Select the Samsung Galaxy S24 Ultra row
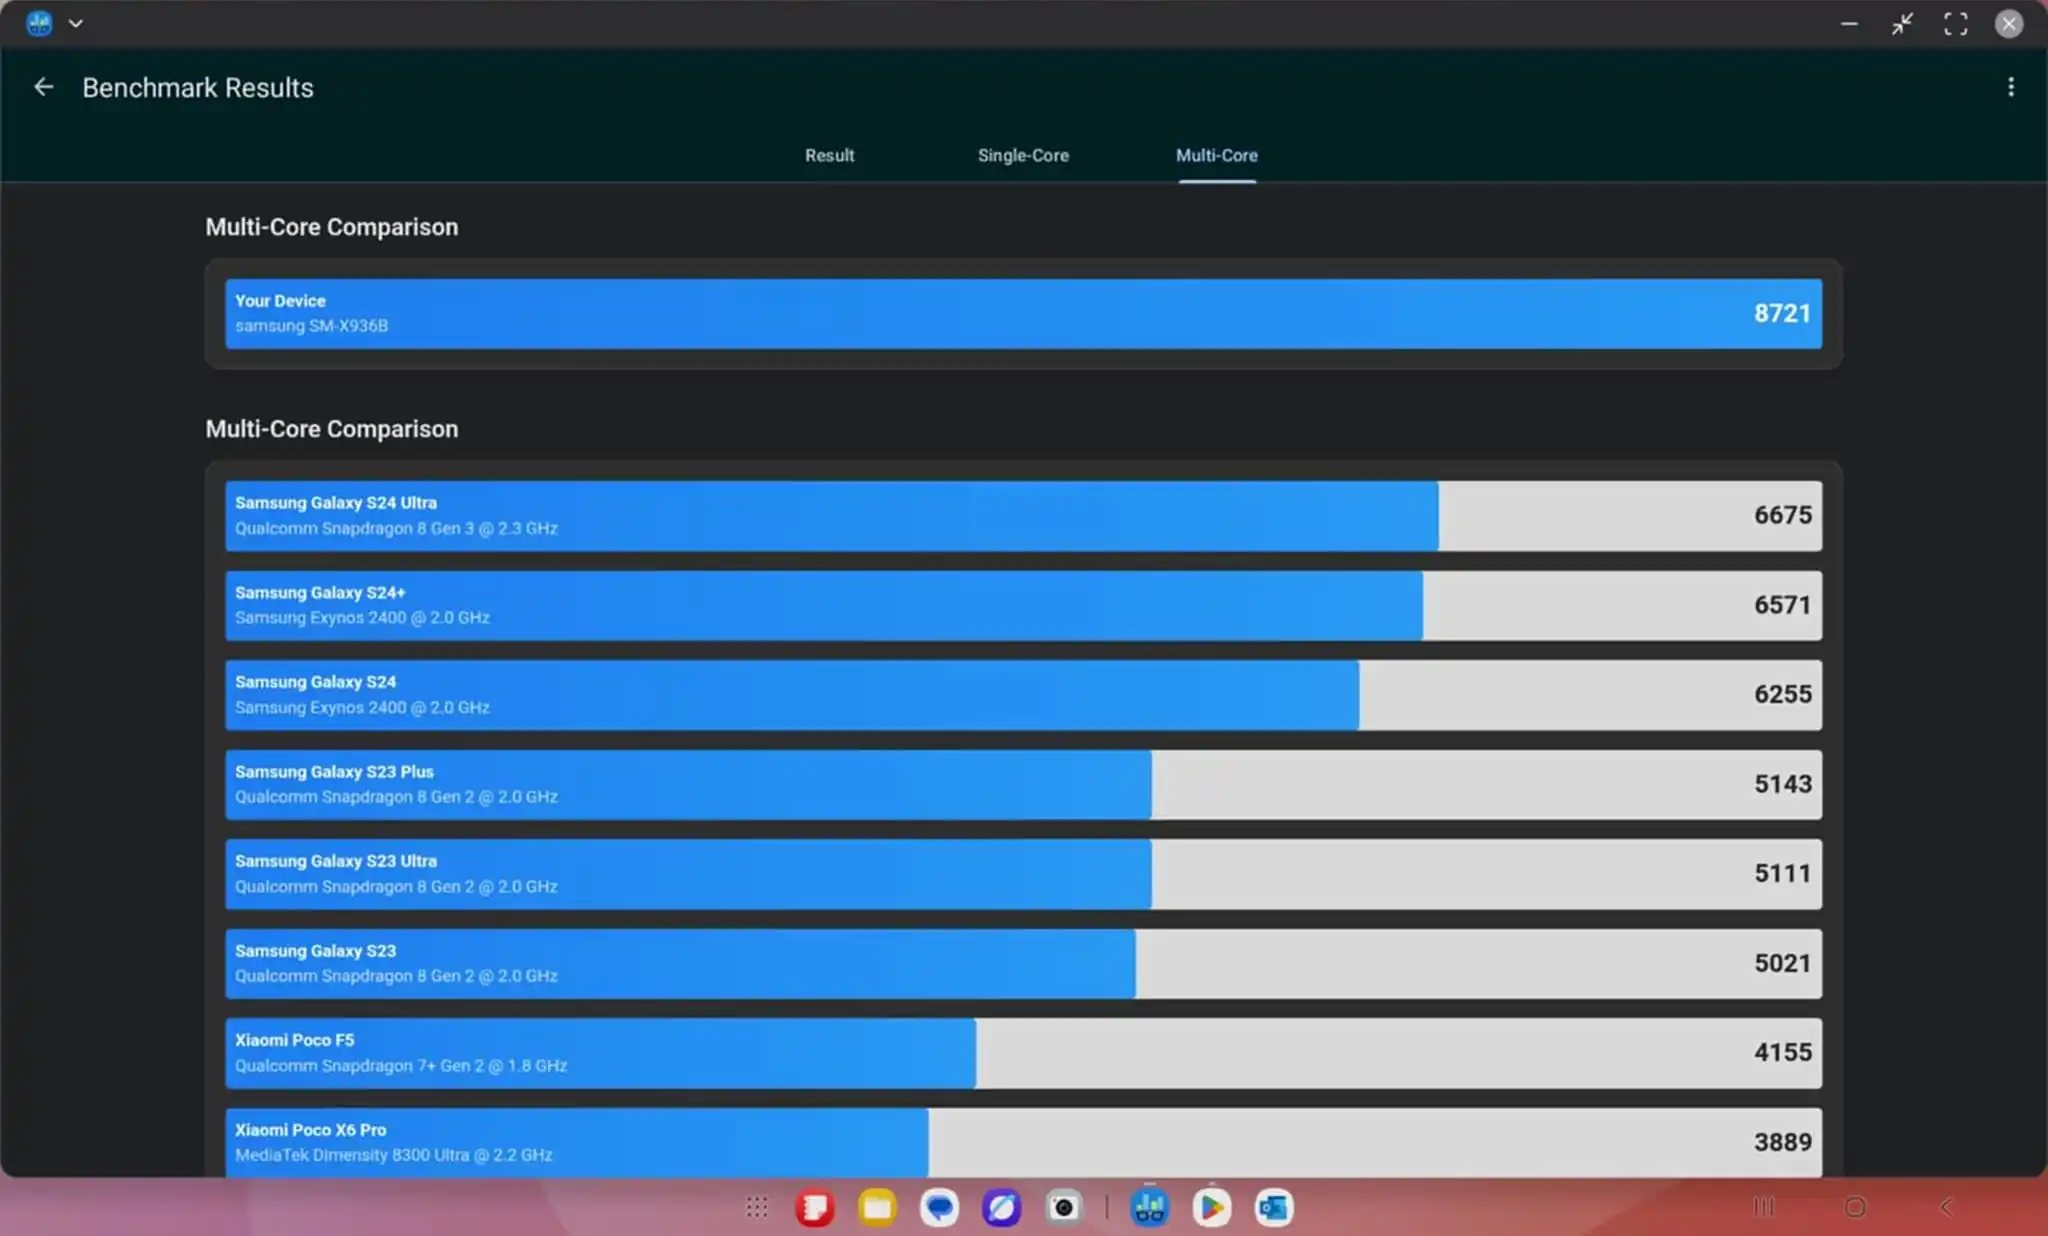2048x1236 pixels. point(1023,516)
